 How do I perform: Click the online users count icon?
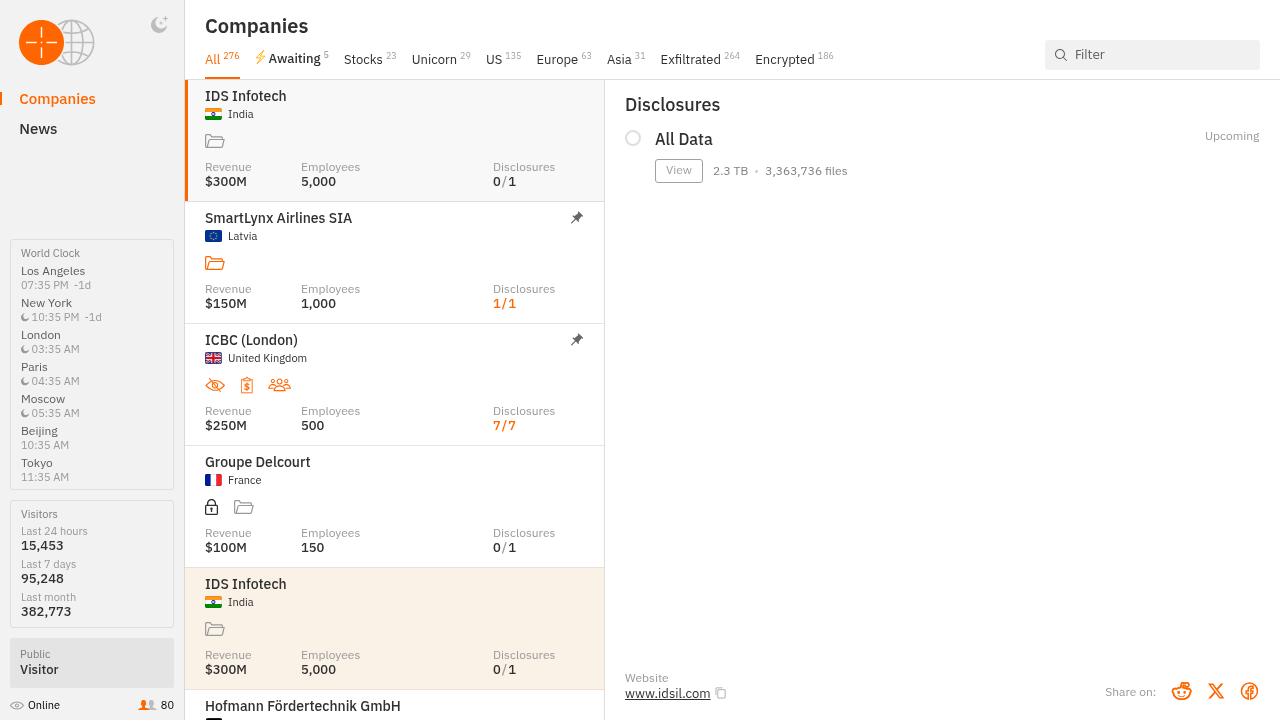[147, 705]
